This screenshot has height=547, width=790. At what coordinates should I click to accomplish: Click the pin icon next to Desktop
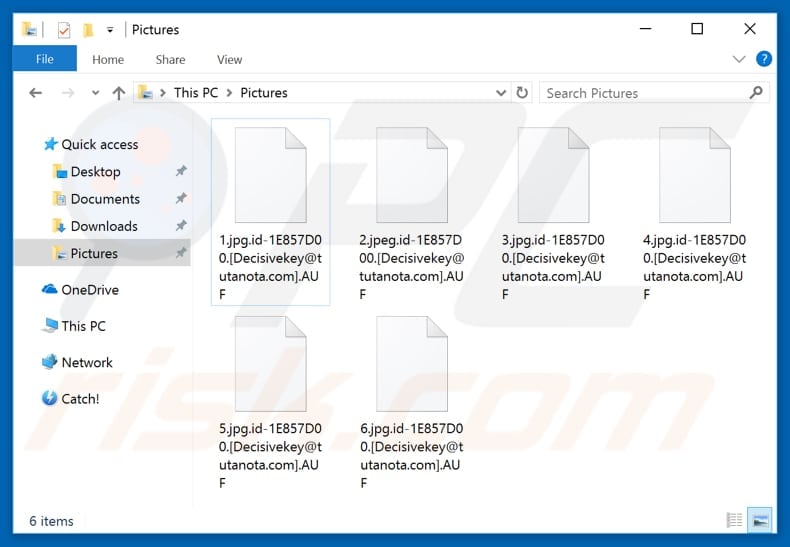(181, 171)
